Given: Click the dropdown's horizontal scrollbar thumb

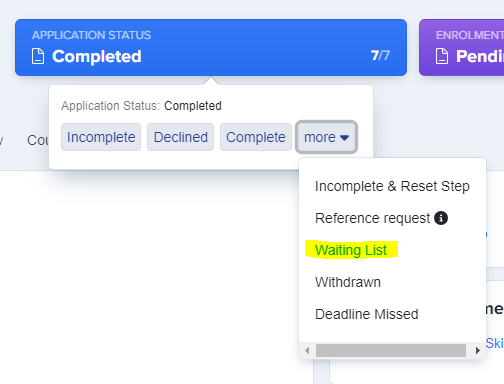Looking at the screenshot, I should [x=391, y=350].
